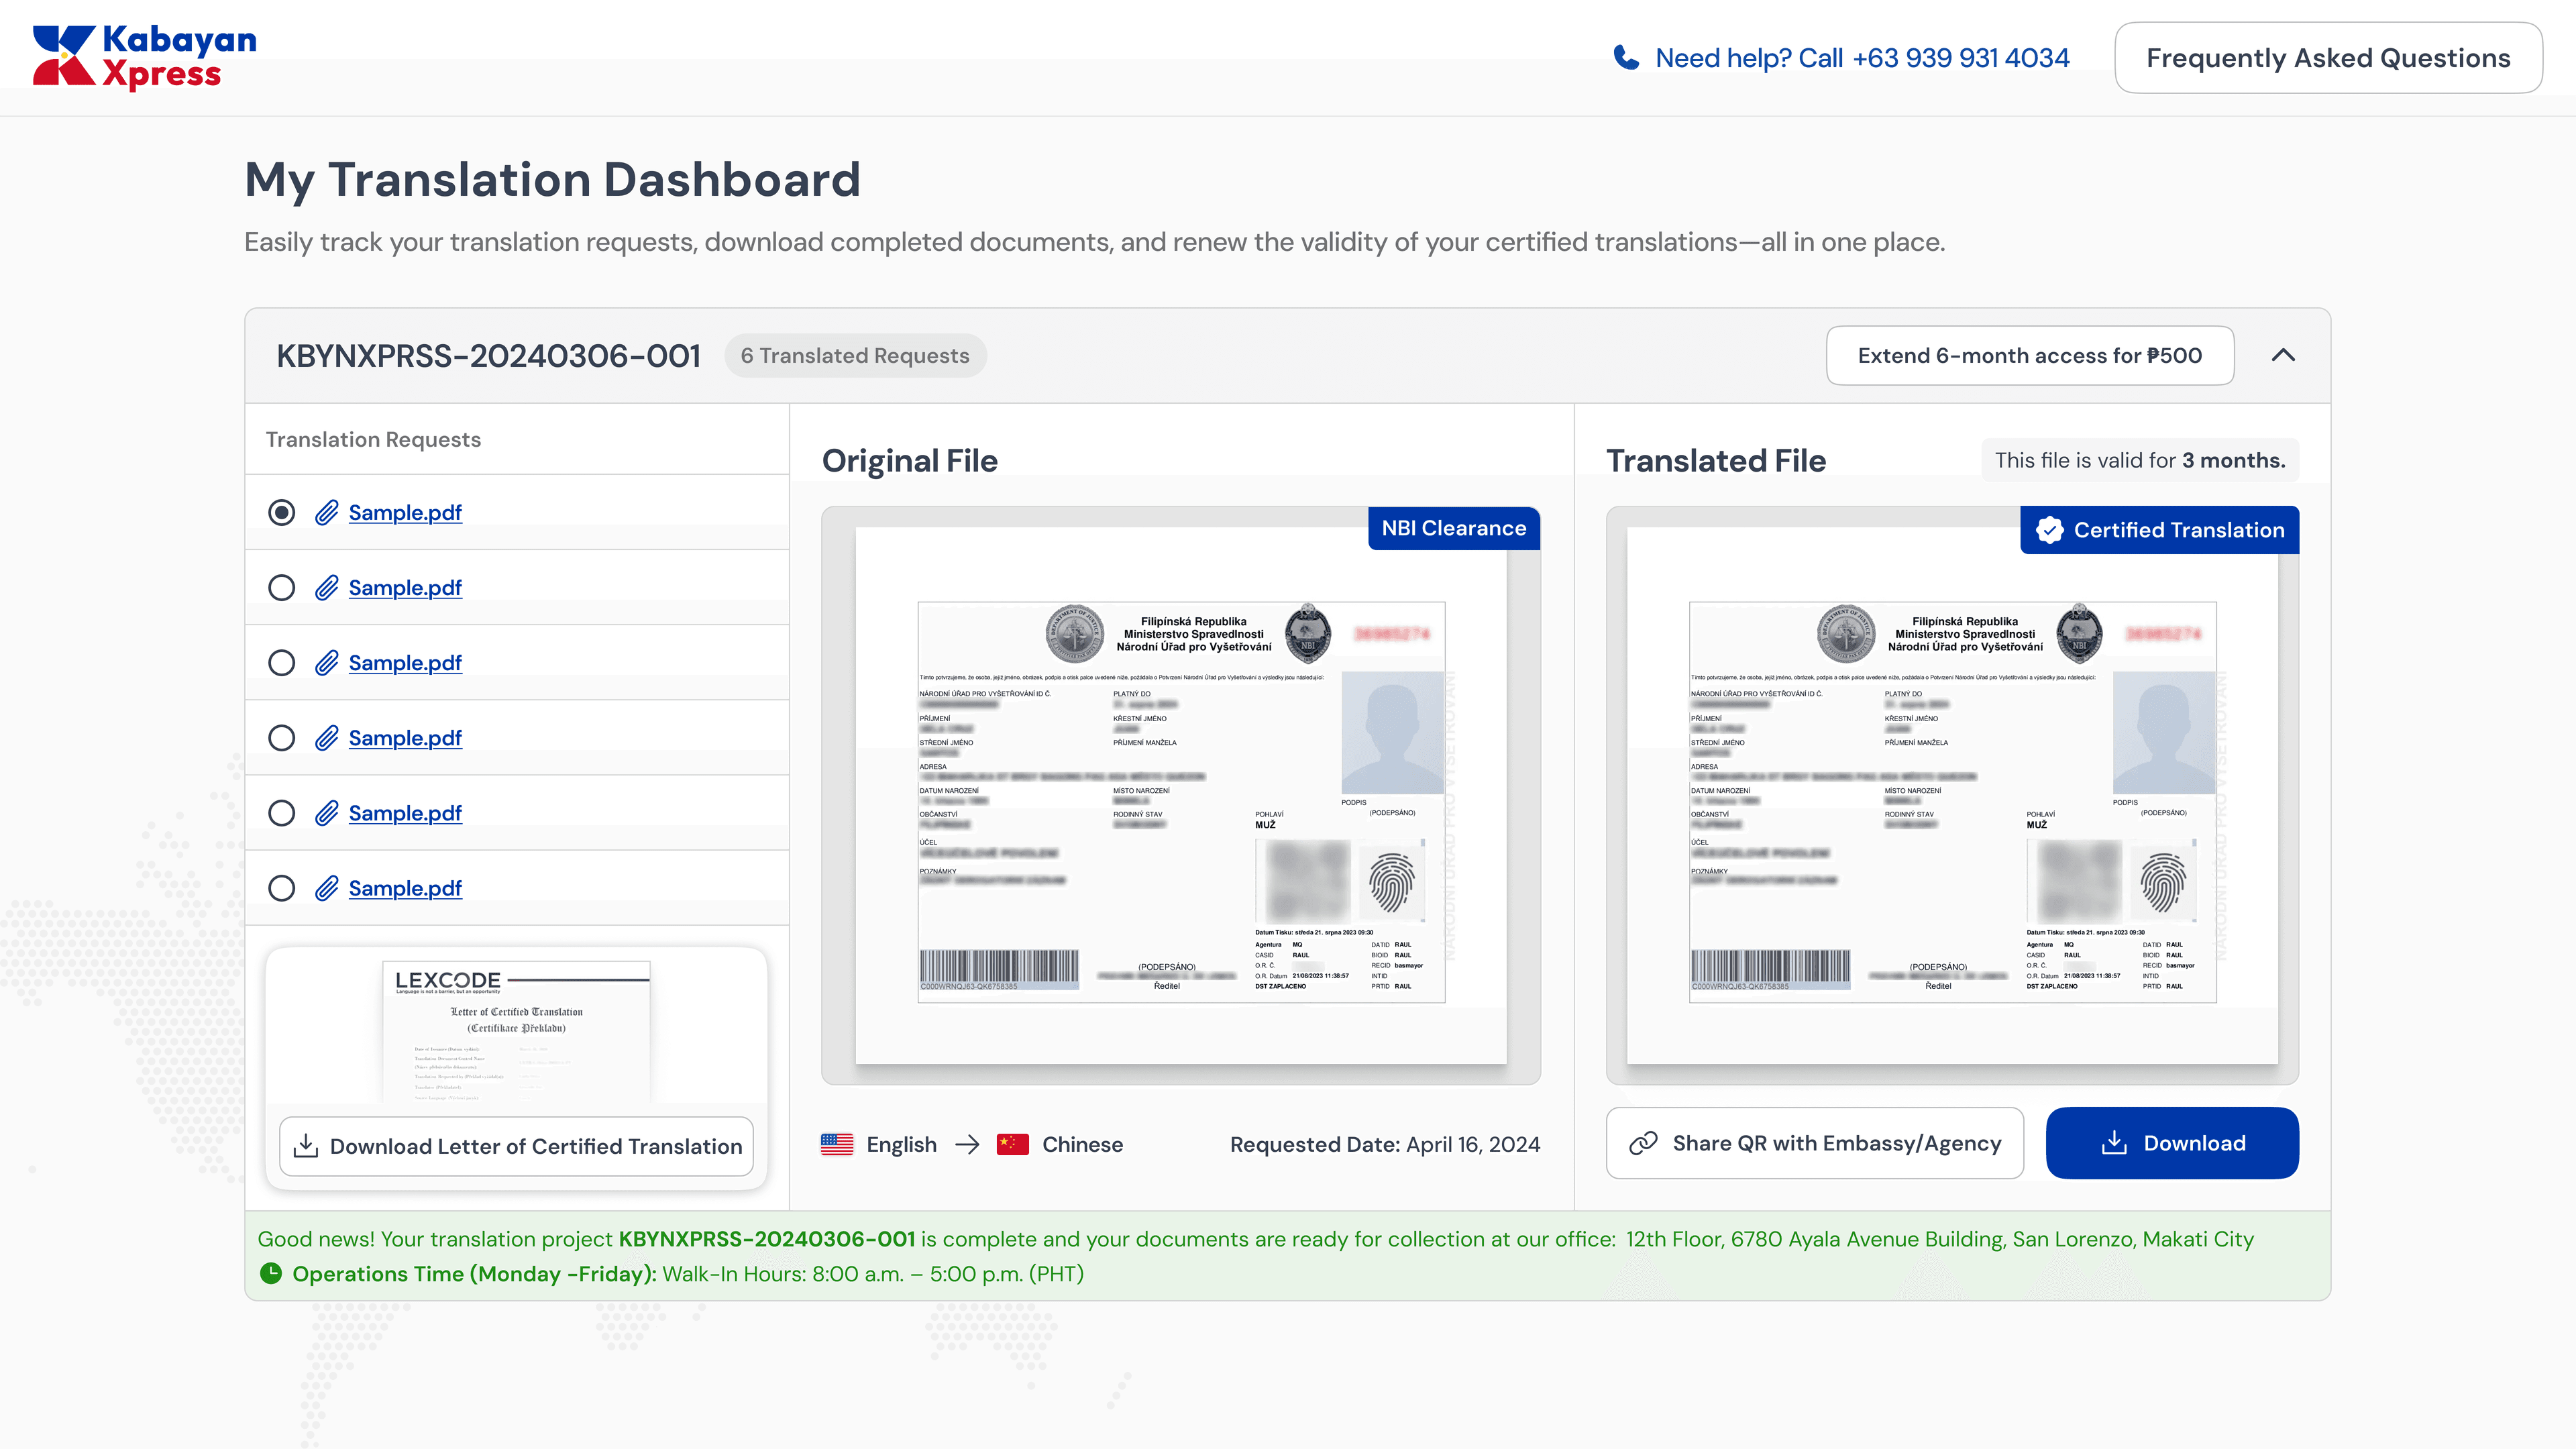Click the paperclip icon of the sixth Sample.pdf
2576x1449 pixels.
click(326, 888)
